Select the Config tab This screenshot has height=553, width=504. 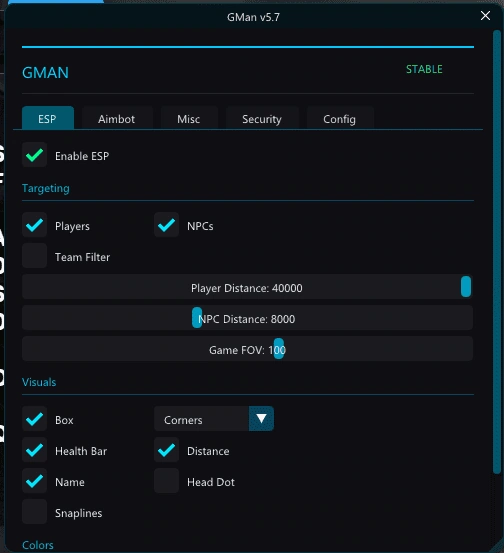(x=339, y=118)
